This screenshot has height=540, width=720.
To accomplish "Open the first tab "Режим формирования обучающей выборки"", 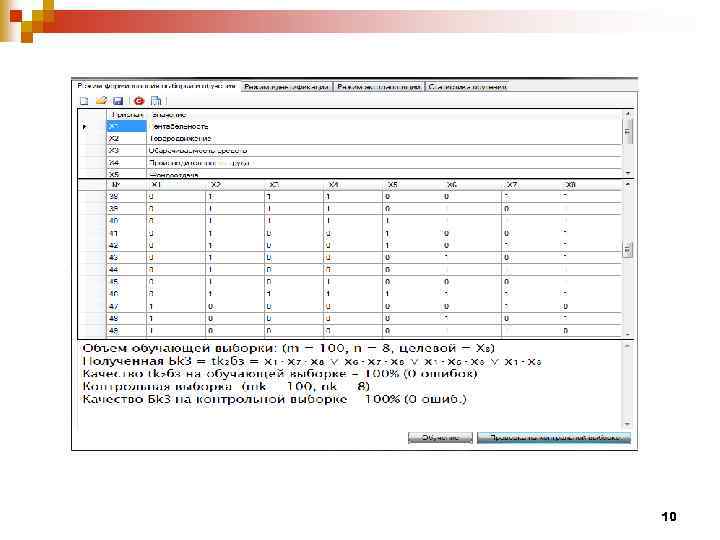I will pos(156,86).
